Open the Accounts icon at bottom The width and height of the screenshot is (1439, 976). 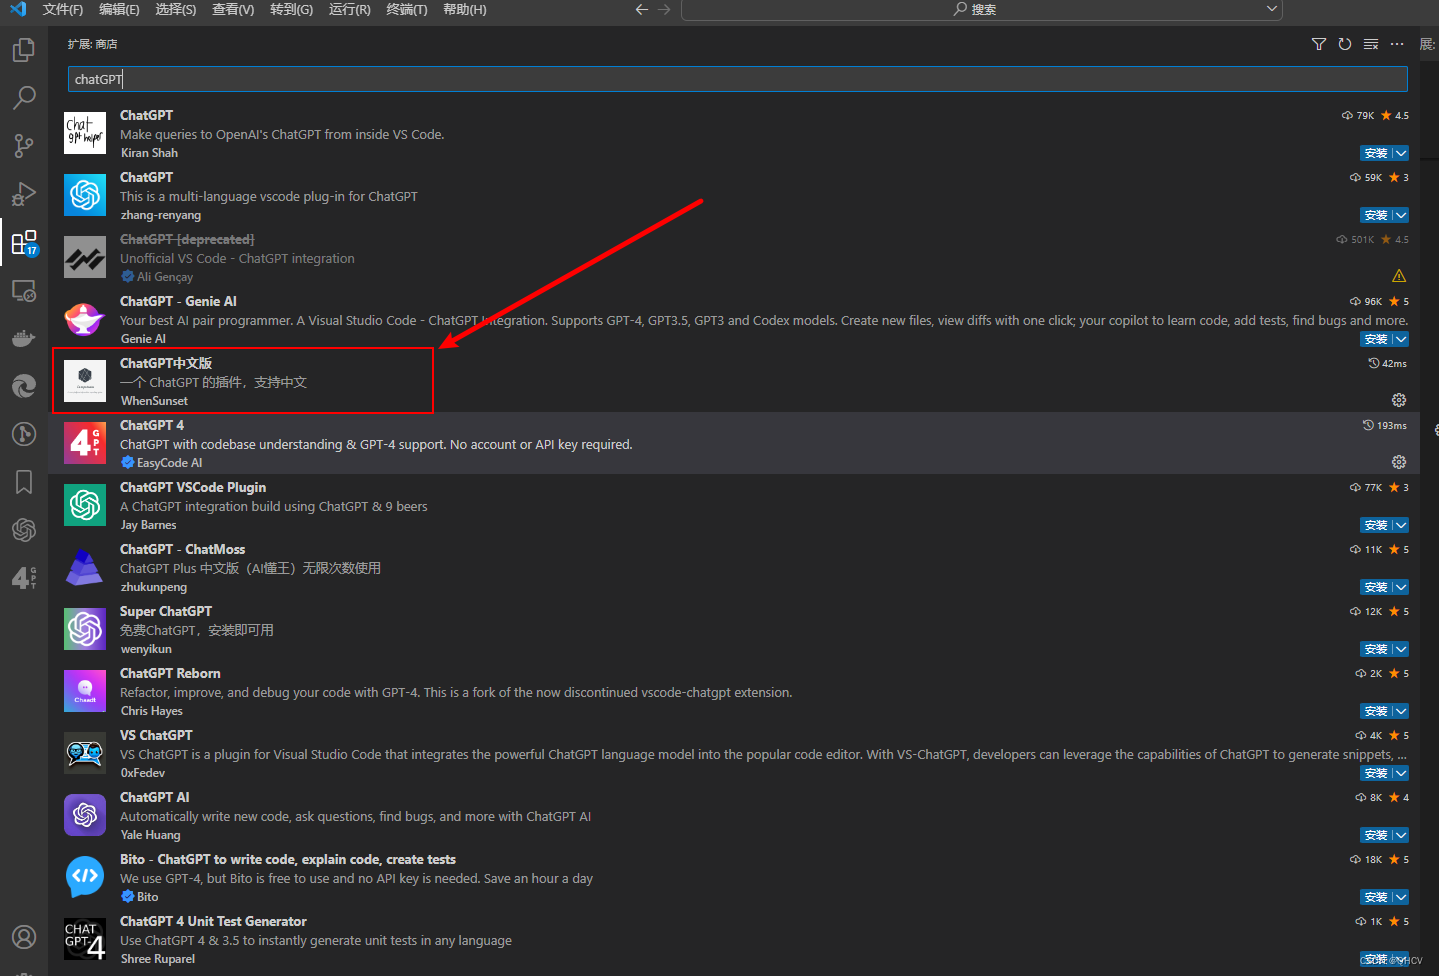[24, 937]
